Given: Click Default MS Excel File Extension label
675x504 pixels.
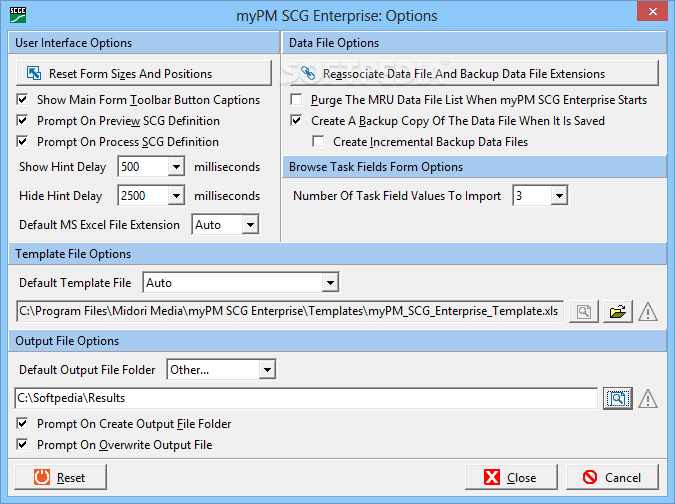Looking at the screenshot, I should point(99,225).
